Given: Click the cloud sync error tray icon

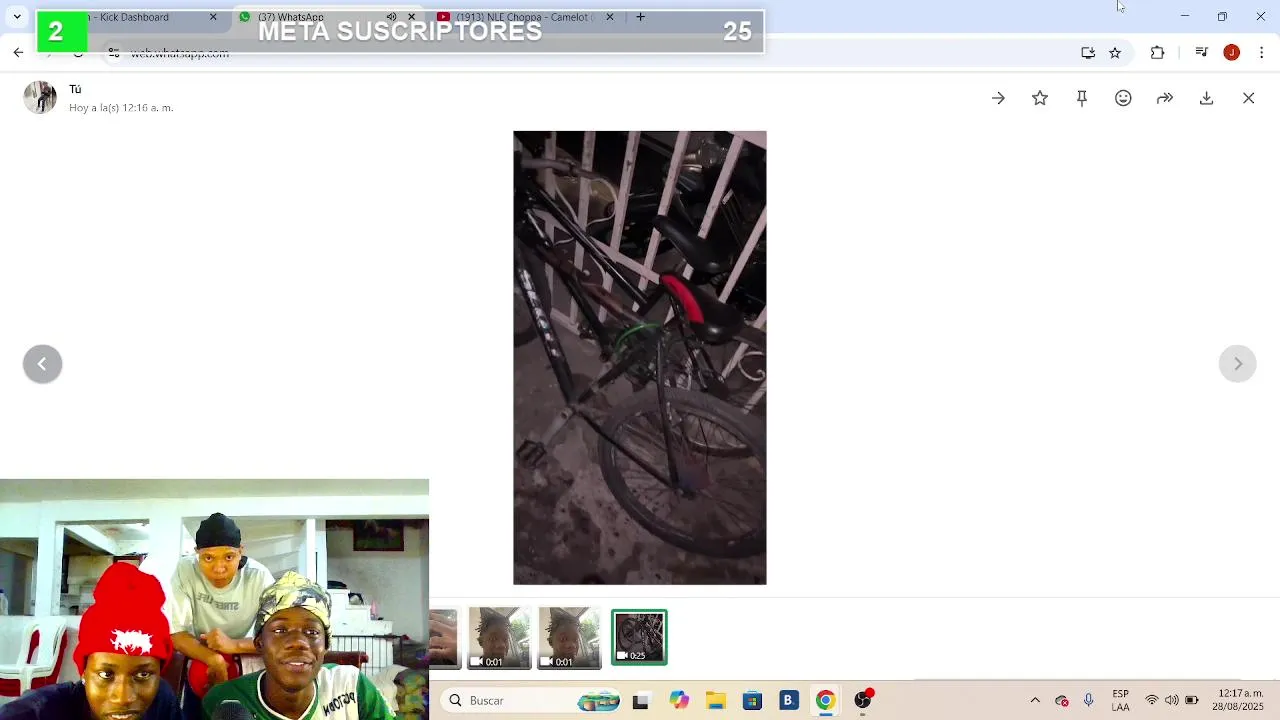Looking at the screenshot, I should (x=1062, y=701).
